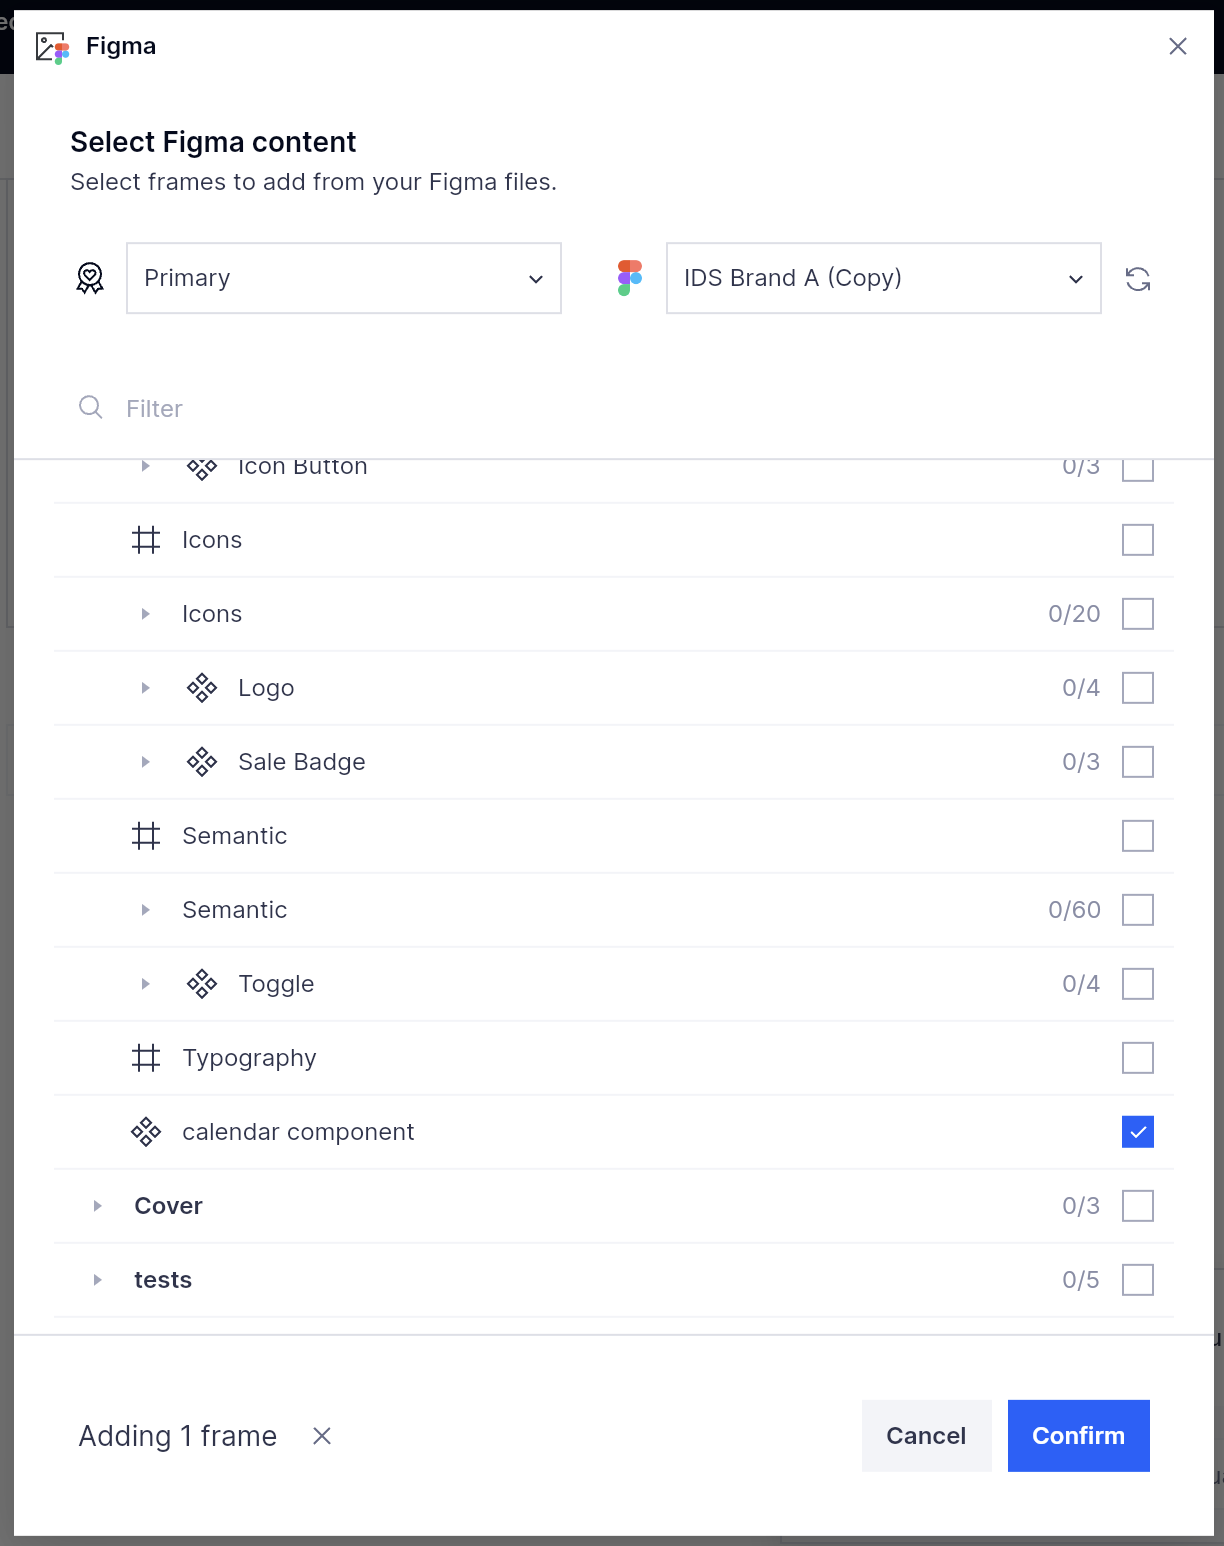Open the Primary library dropdown
This screenshot has height=1546, width=1224.
343,278
